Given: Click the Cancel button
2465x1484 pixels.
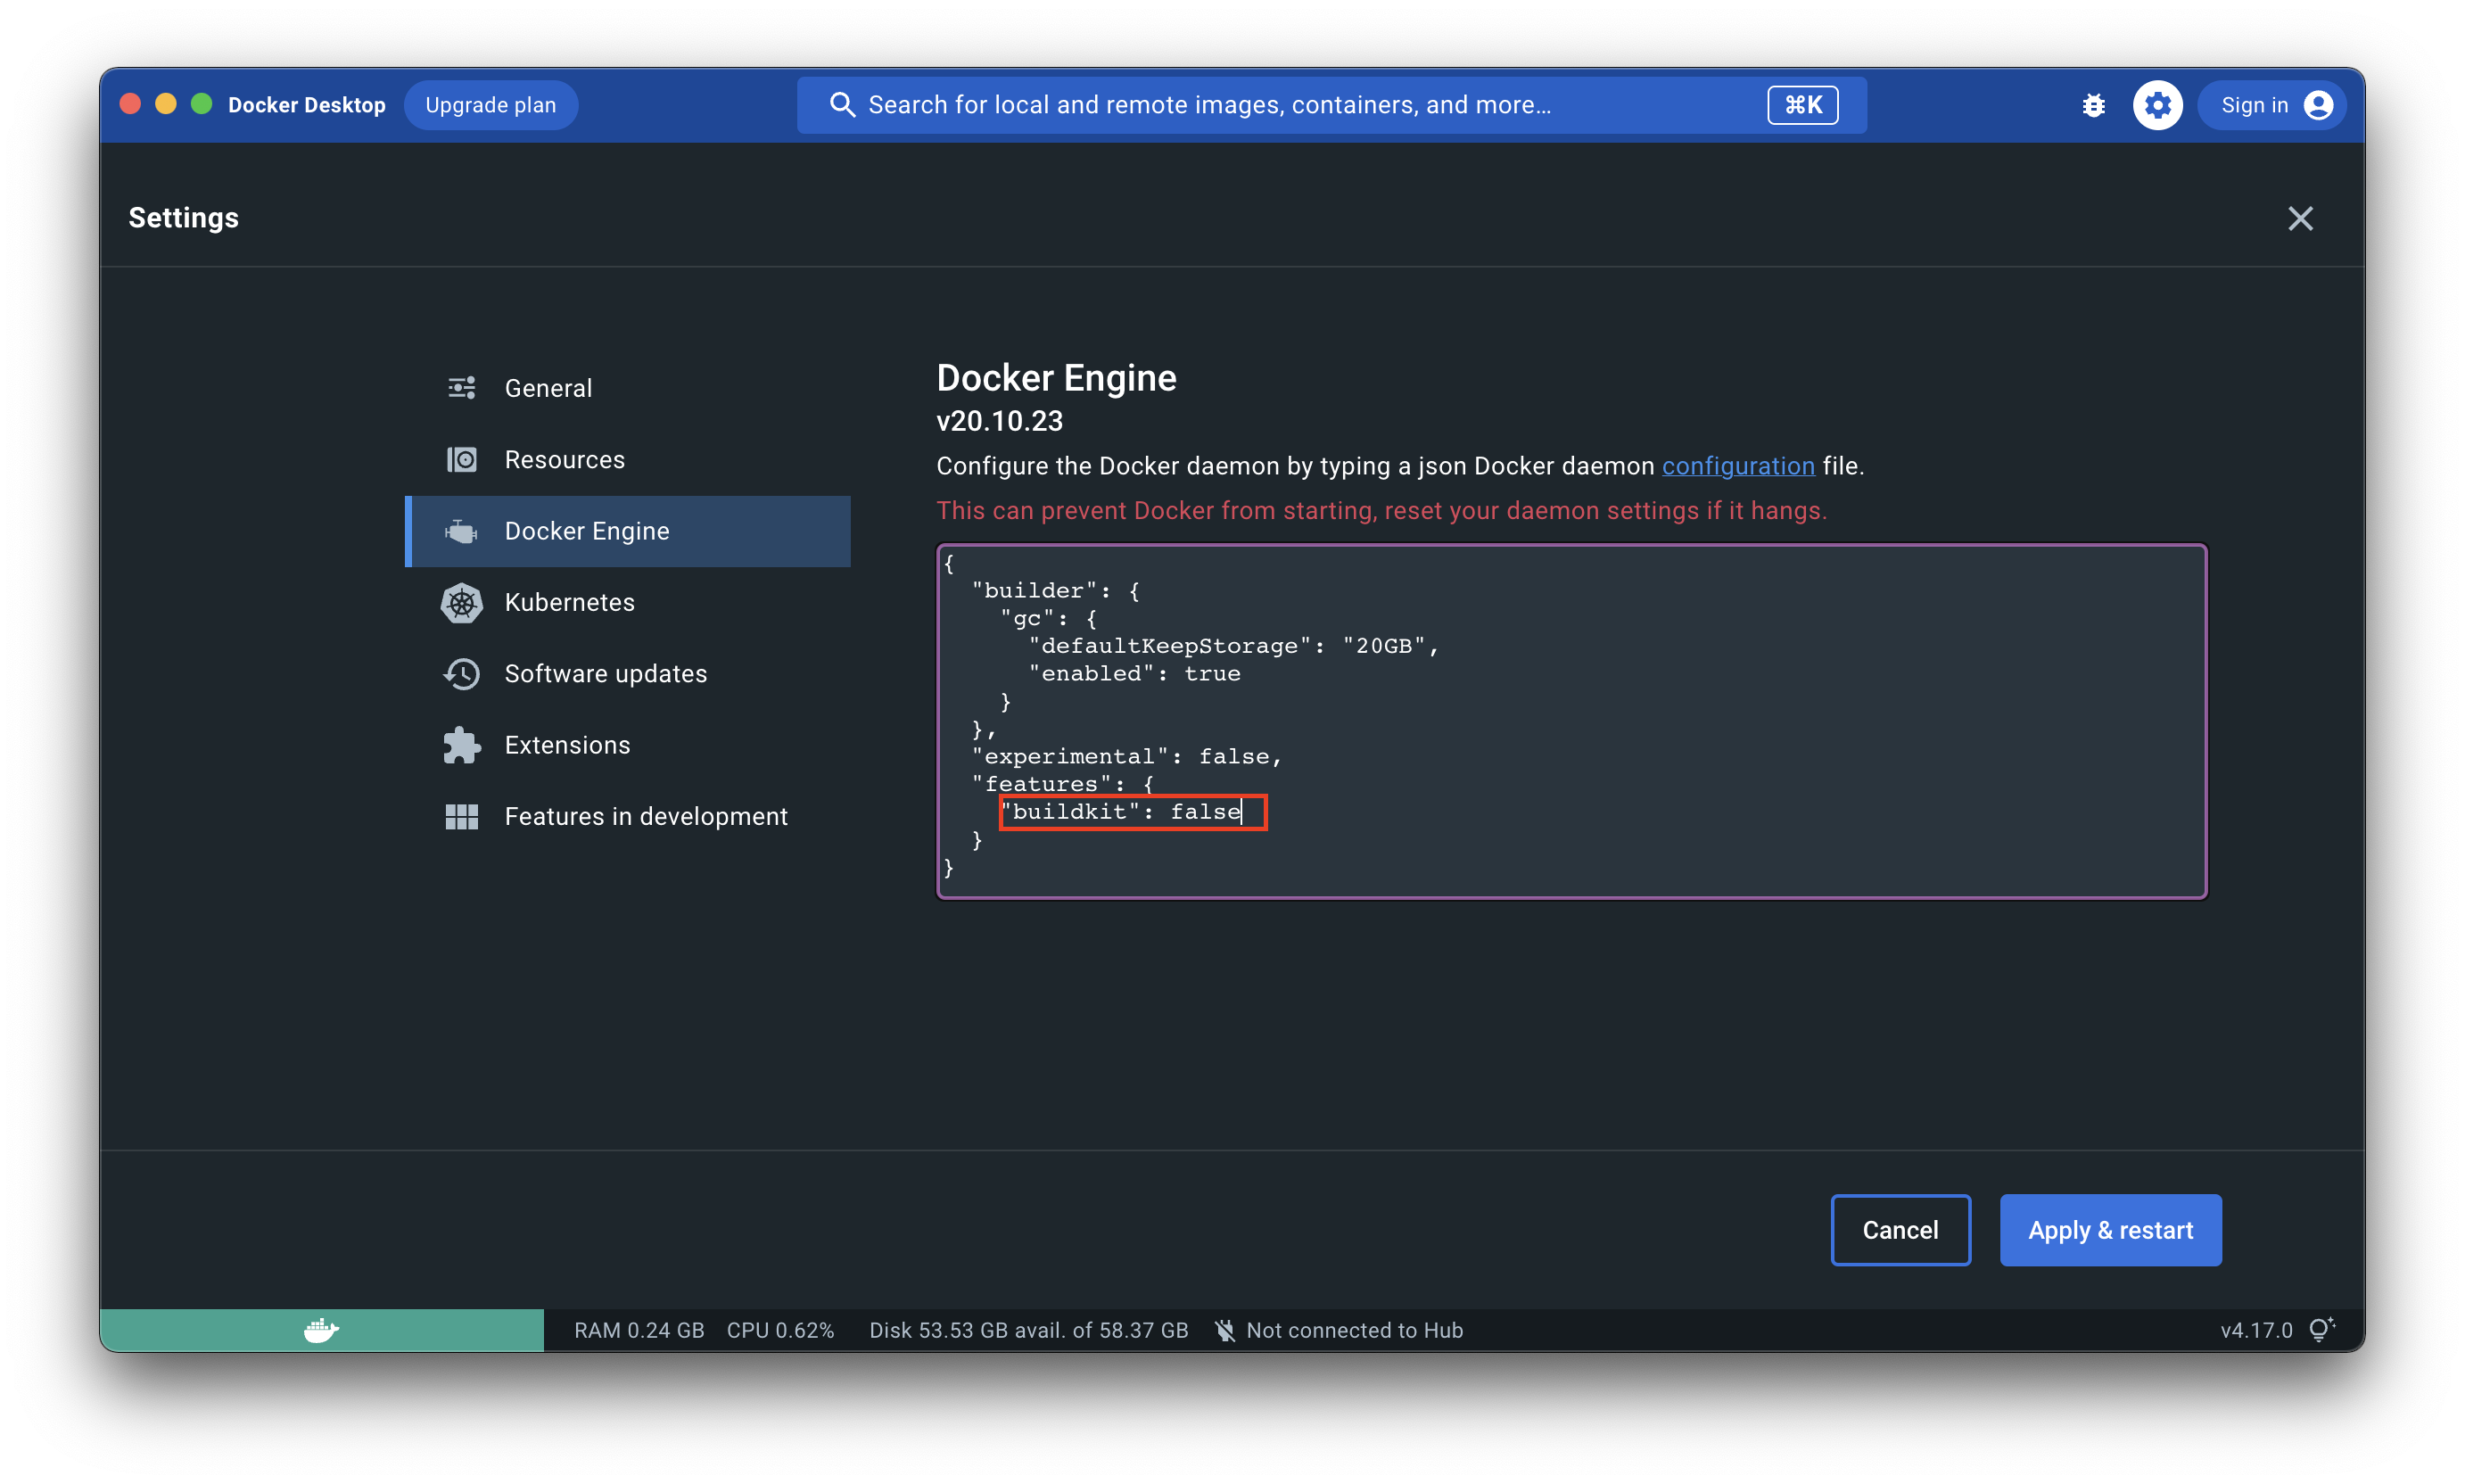Looking at the screenshot, I should [x=1900, y=1230].
